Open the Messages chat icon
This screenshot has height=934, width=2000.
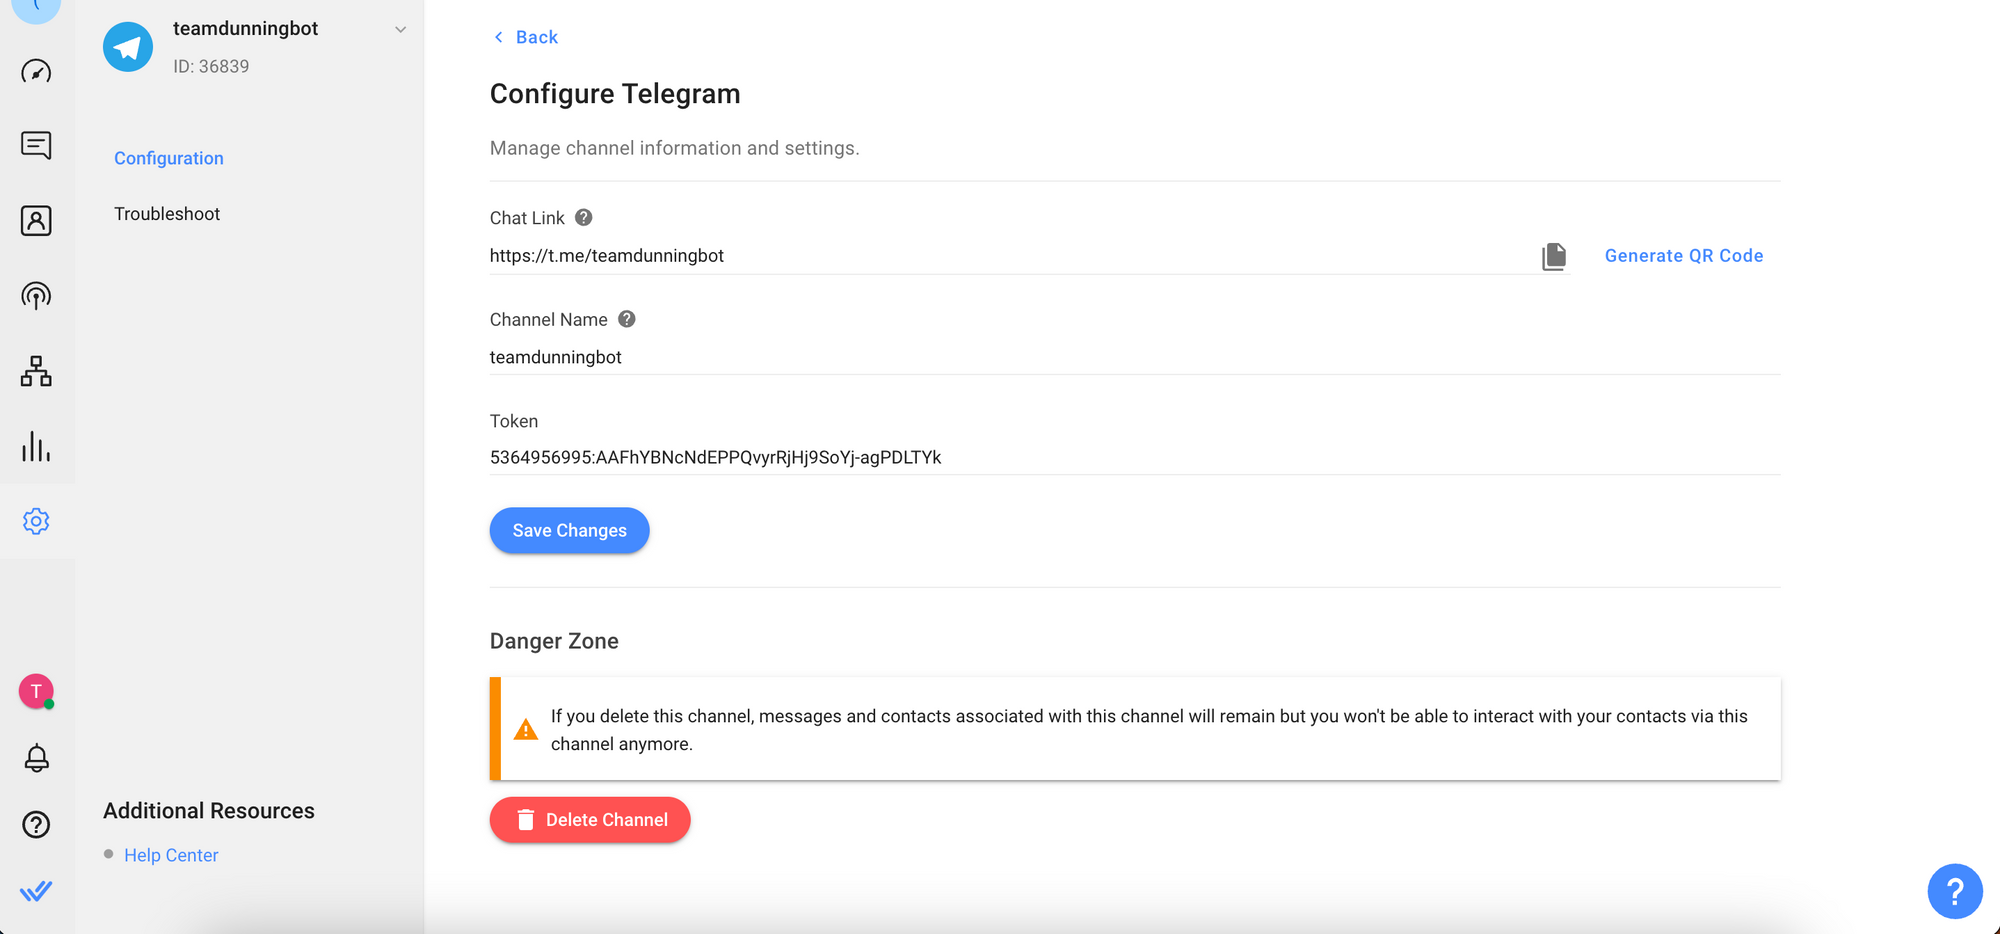point(36,145)
